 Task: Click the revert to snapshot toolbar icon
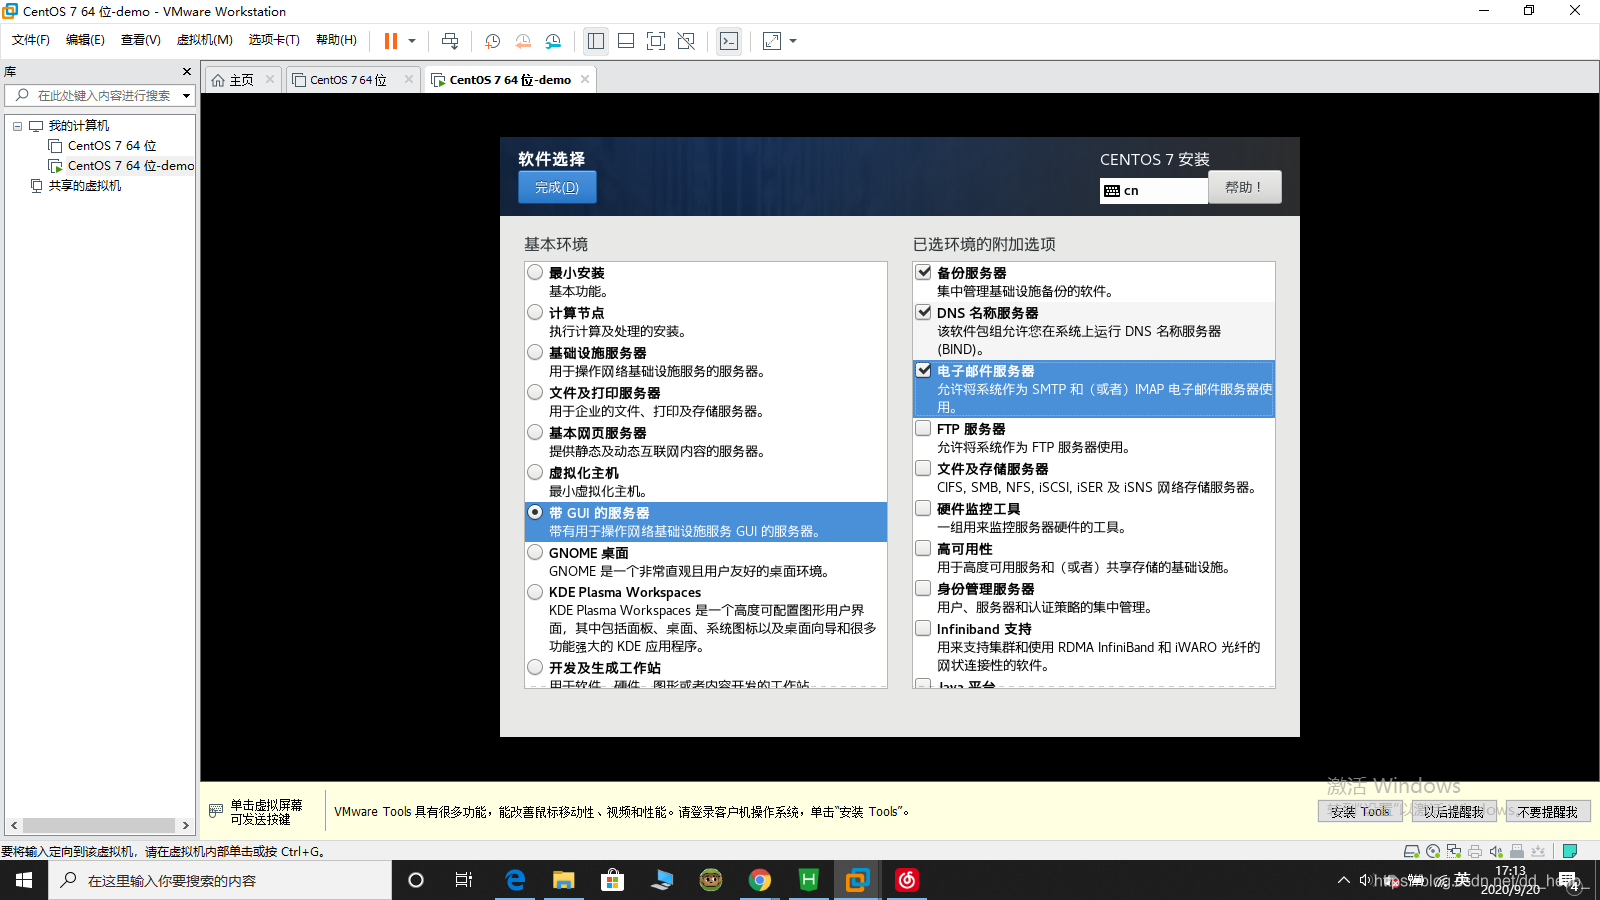523,41
